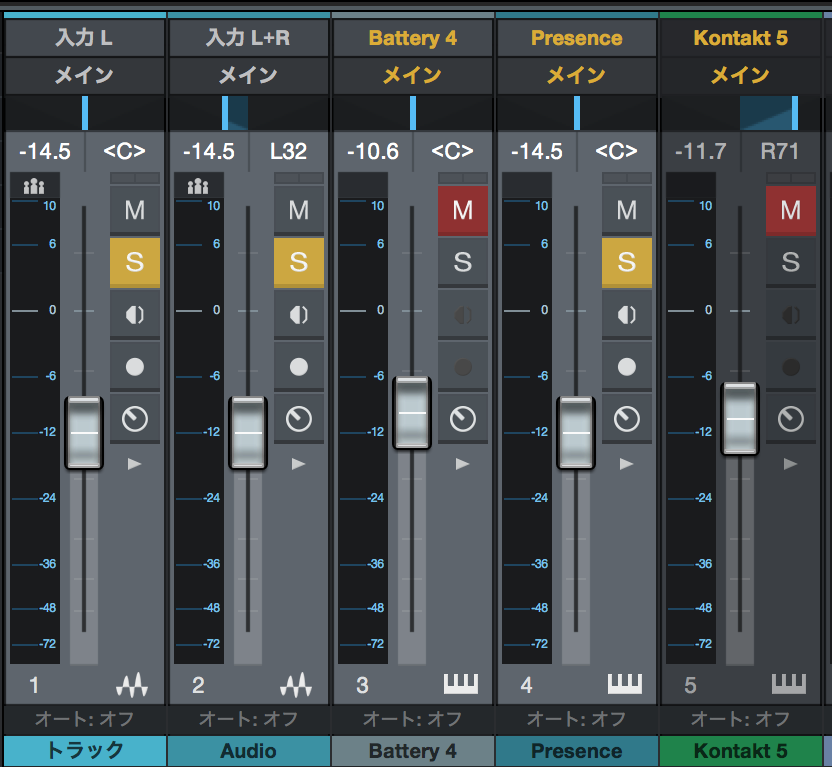This screenshot has height=767, width=832.
Task: Click the waveform audio track icon on channel 1
Action: coord(132,684)
